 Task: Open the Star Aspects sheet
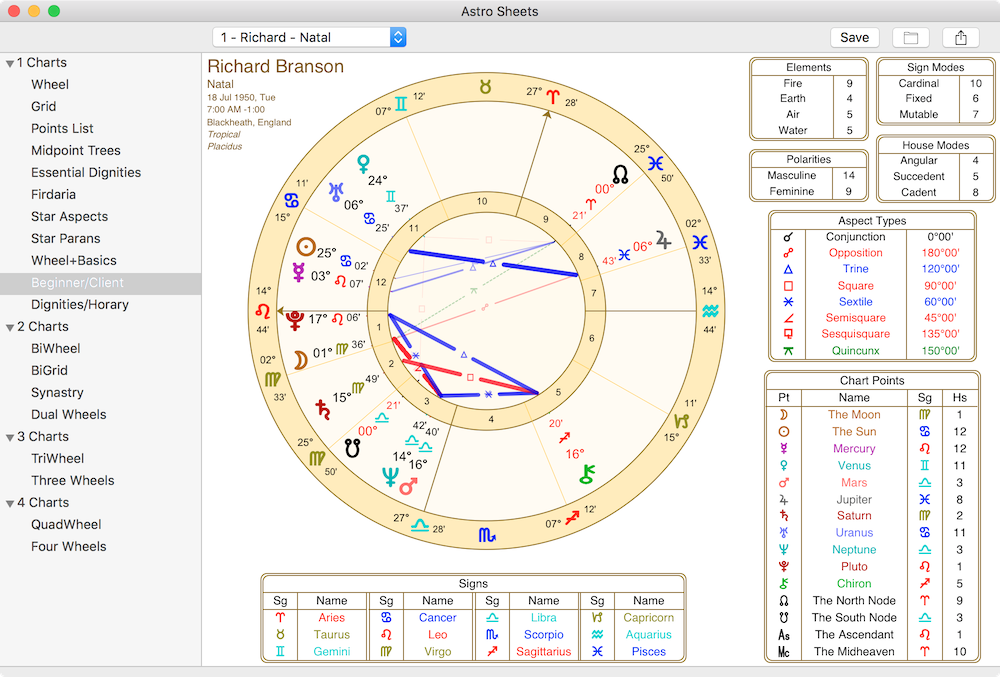tap(70, 216)
